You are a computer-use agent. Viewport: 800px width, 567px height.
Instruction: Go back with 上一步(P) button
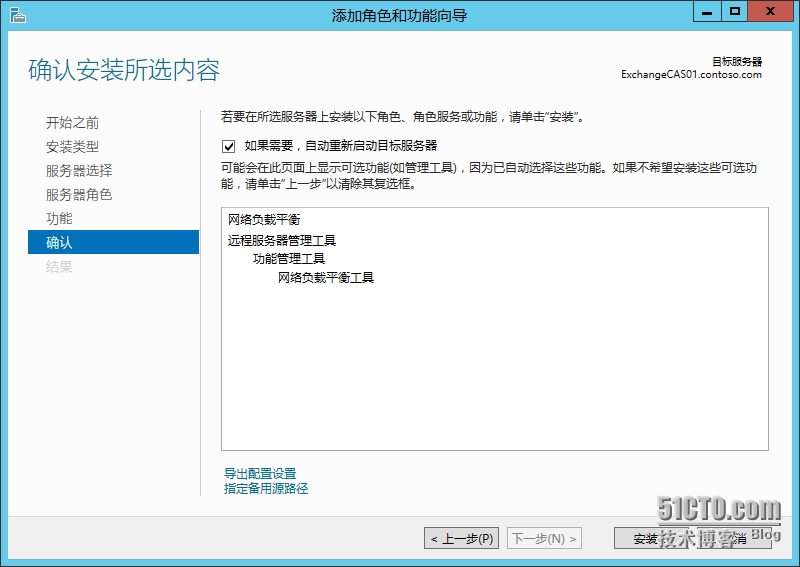point(461,539)
